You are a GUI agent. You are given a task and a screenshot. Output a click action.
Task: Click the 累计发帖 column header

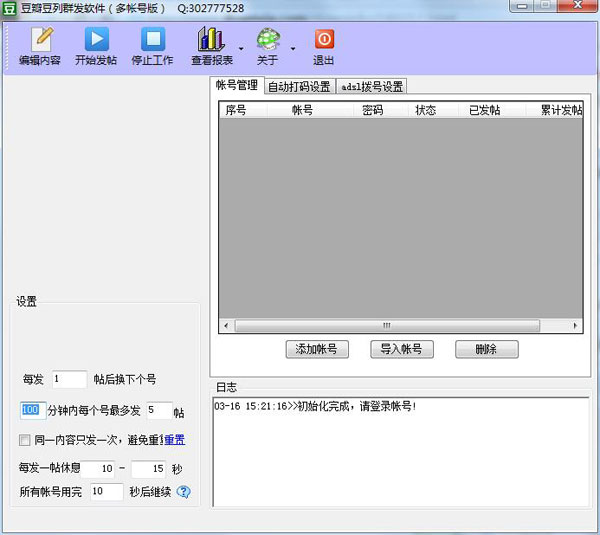pos(554,110)
